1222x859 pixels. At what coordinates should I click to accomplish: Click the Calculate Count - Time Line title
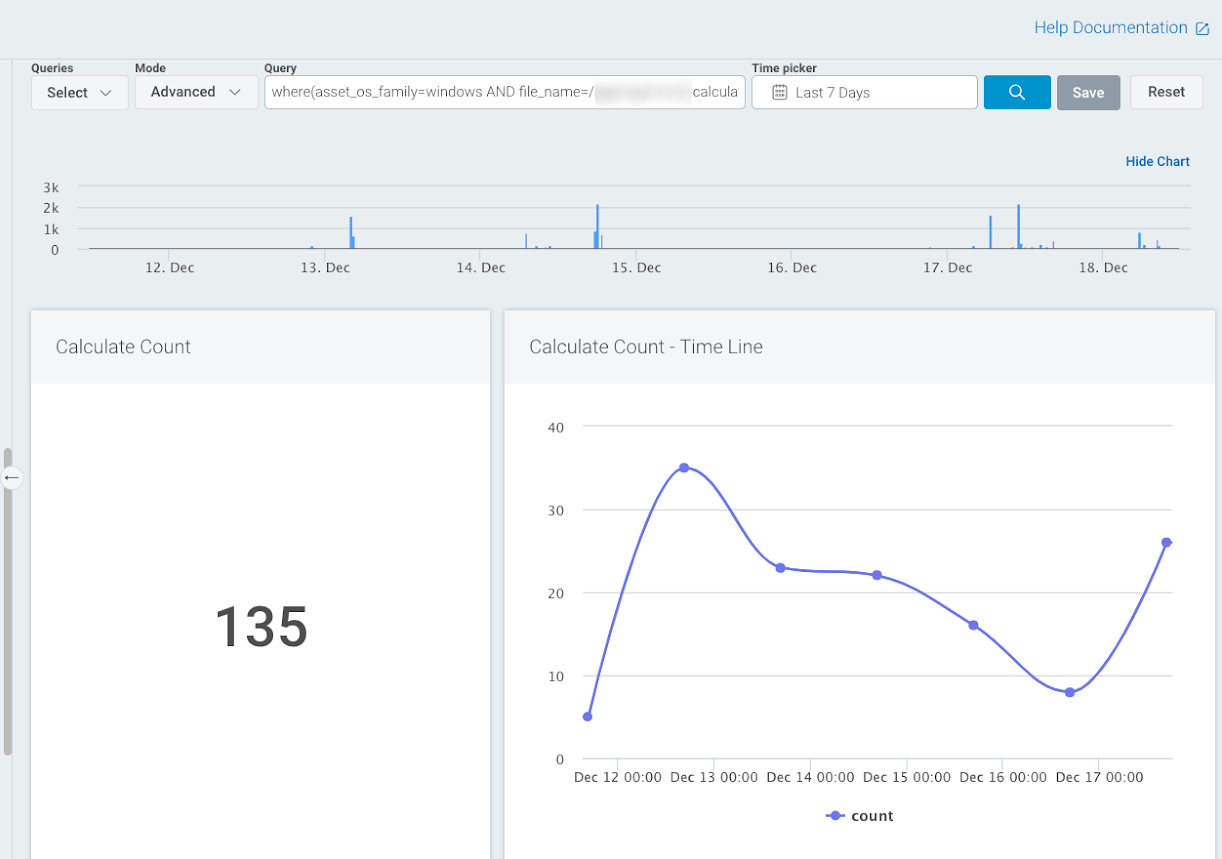pos(646,347)
